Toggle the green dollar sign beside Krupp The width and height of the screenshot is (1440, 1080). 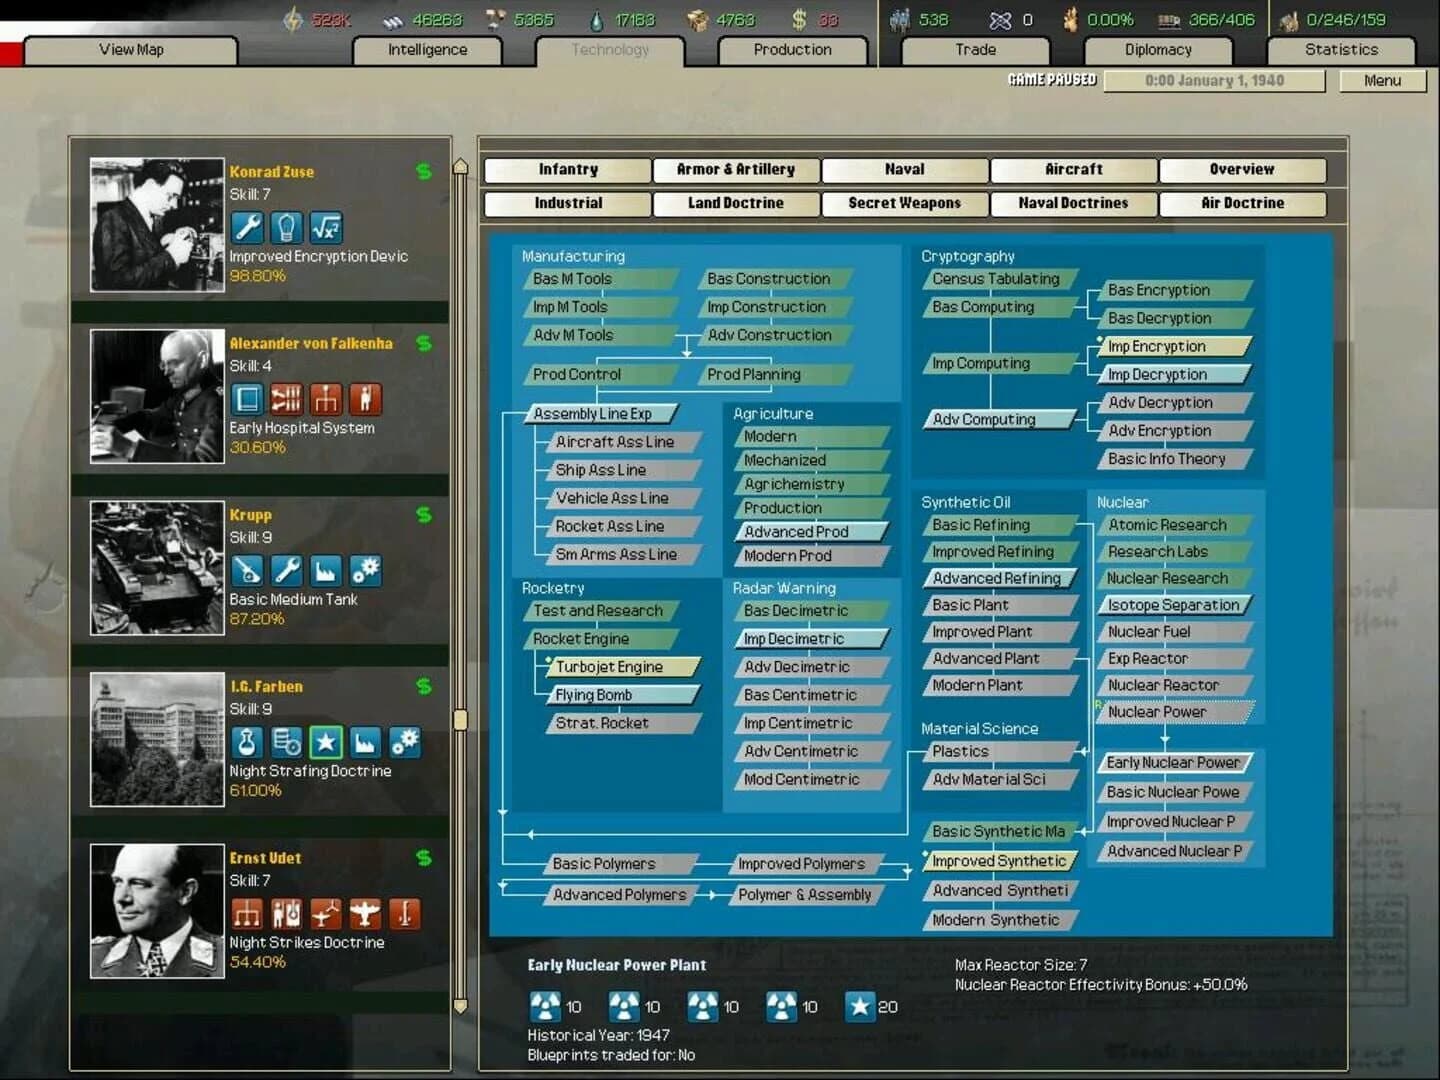tap(424, 514)
